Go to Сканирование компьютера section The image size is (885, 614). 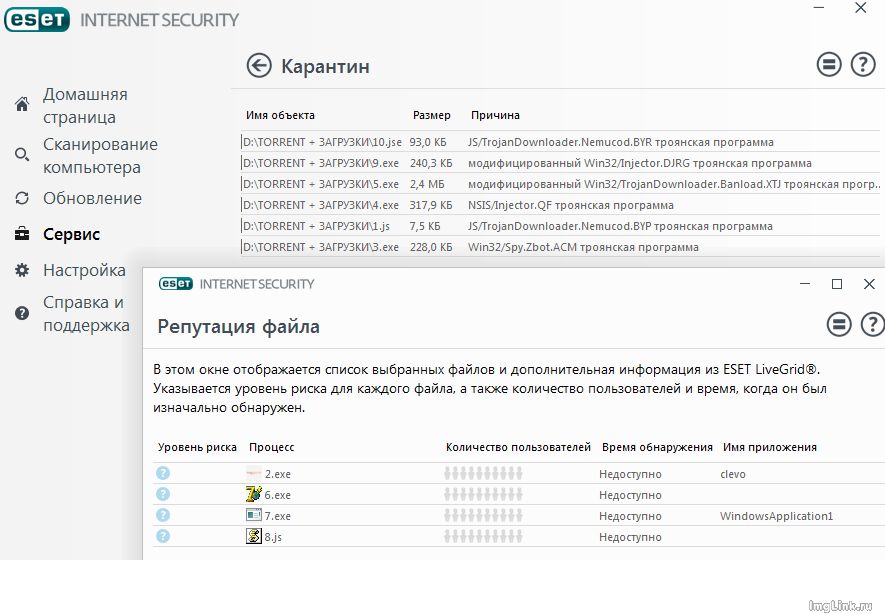[x=99, y=156]
